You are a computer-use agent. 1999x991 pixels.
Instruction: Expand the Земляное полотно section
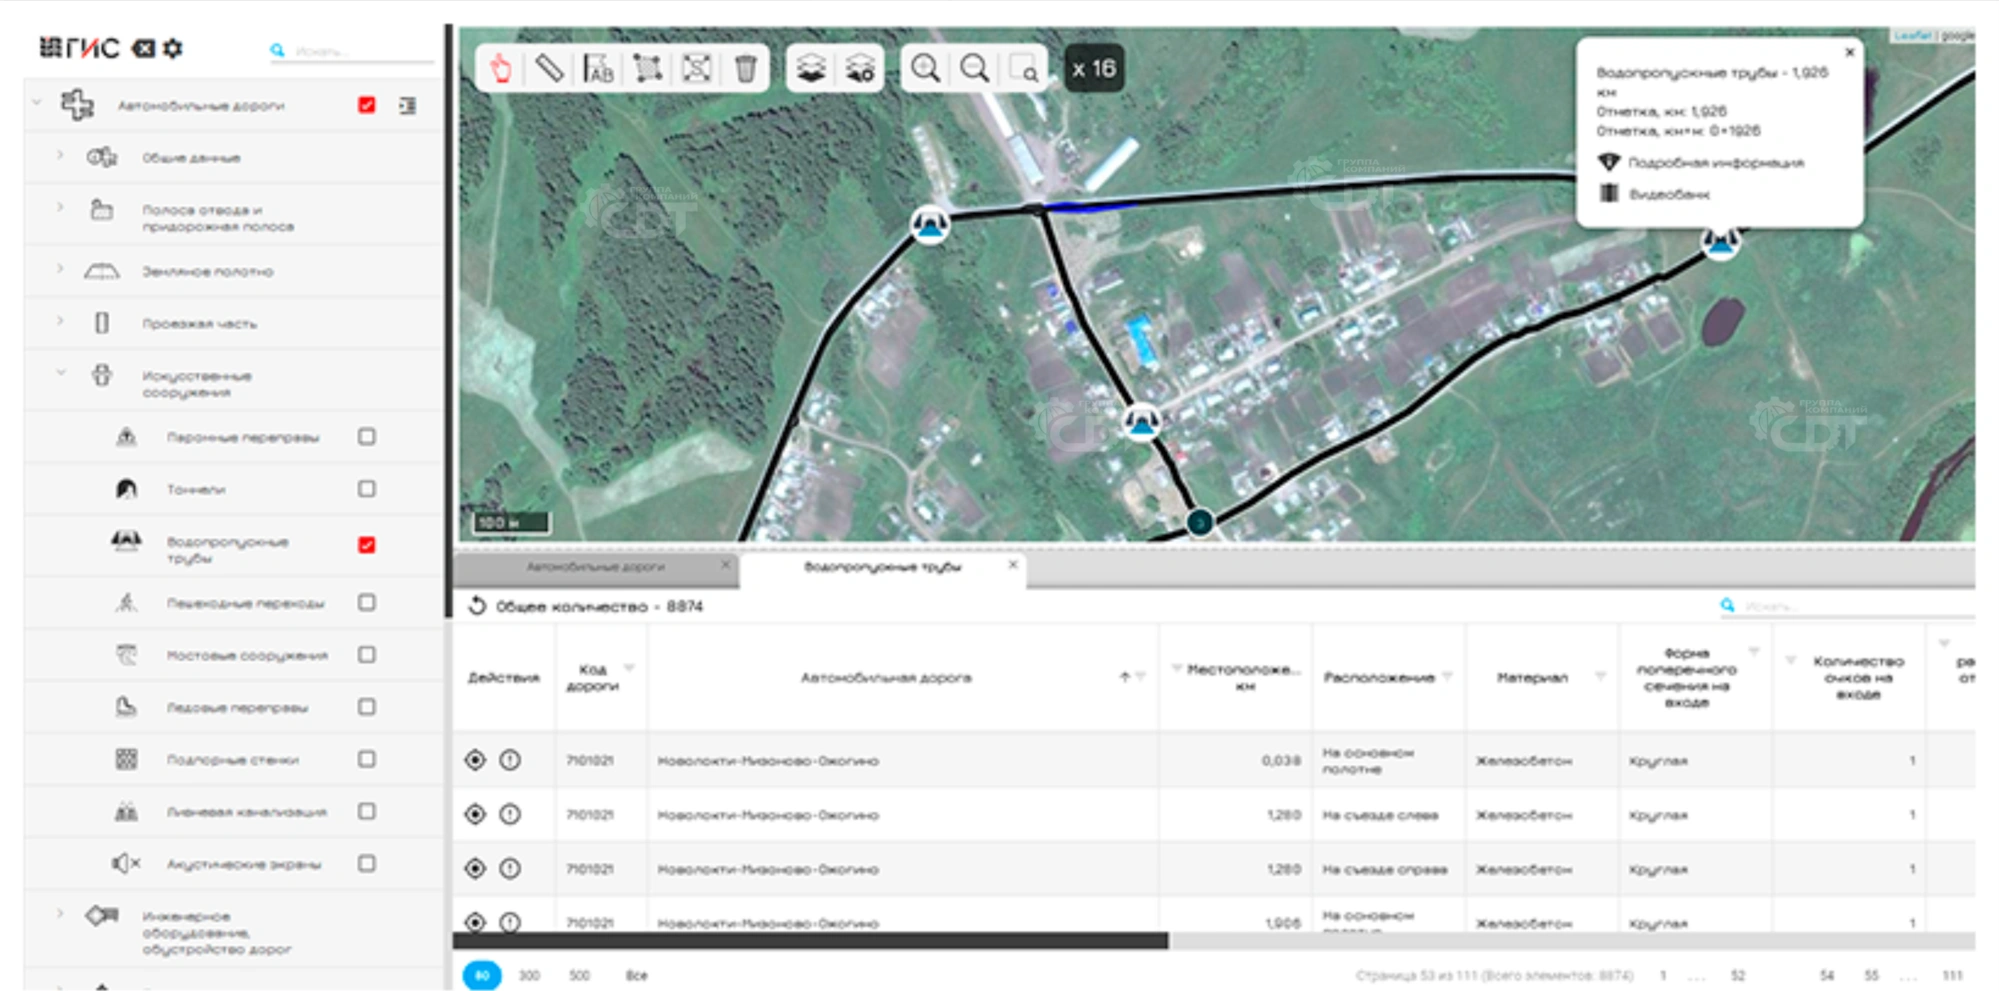coord(60,270)
